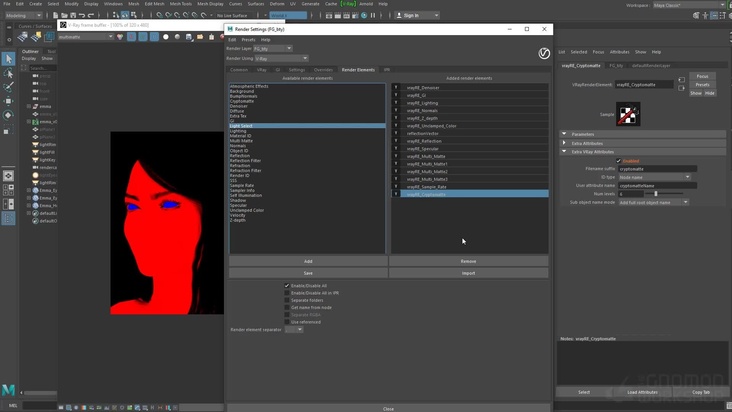Click the Undo arrow icon
This screenshot has width=732, height=412.
(82, 15)
